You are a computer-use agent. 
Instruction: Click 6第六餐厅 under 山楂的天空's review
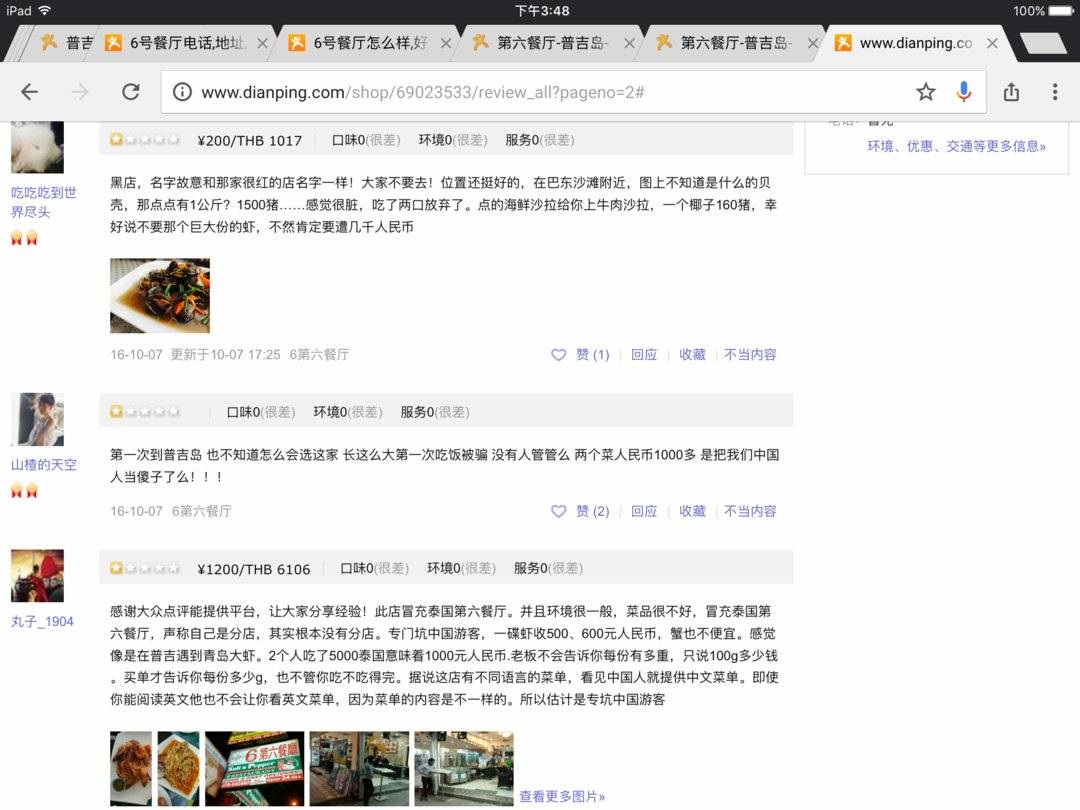pyautogui.click(x=202, y=511)
